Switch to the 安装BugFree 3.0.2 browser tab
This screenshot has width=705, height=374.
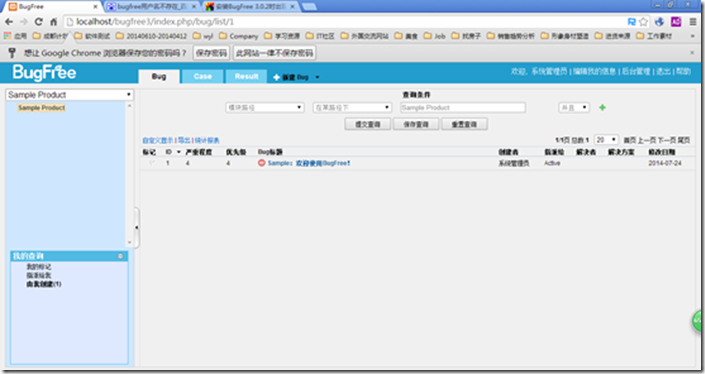pos(250,7)
